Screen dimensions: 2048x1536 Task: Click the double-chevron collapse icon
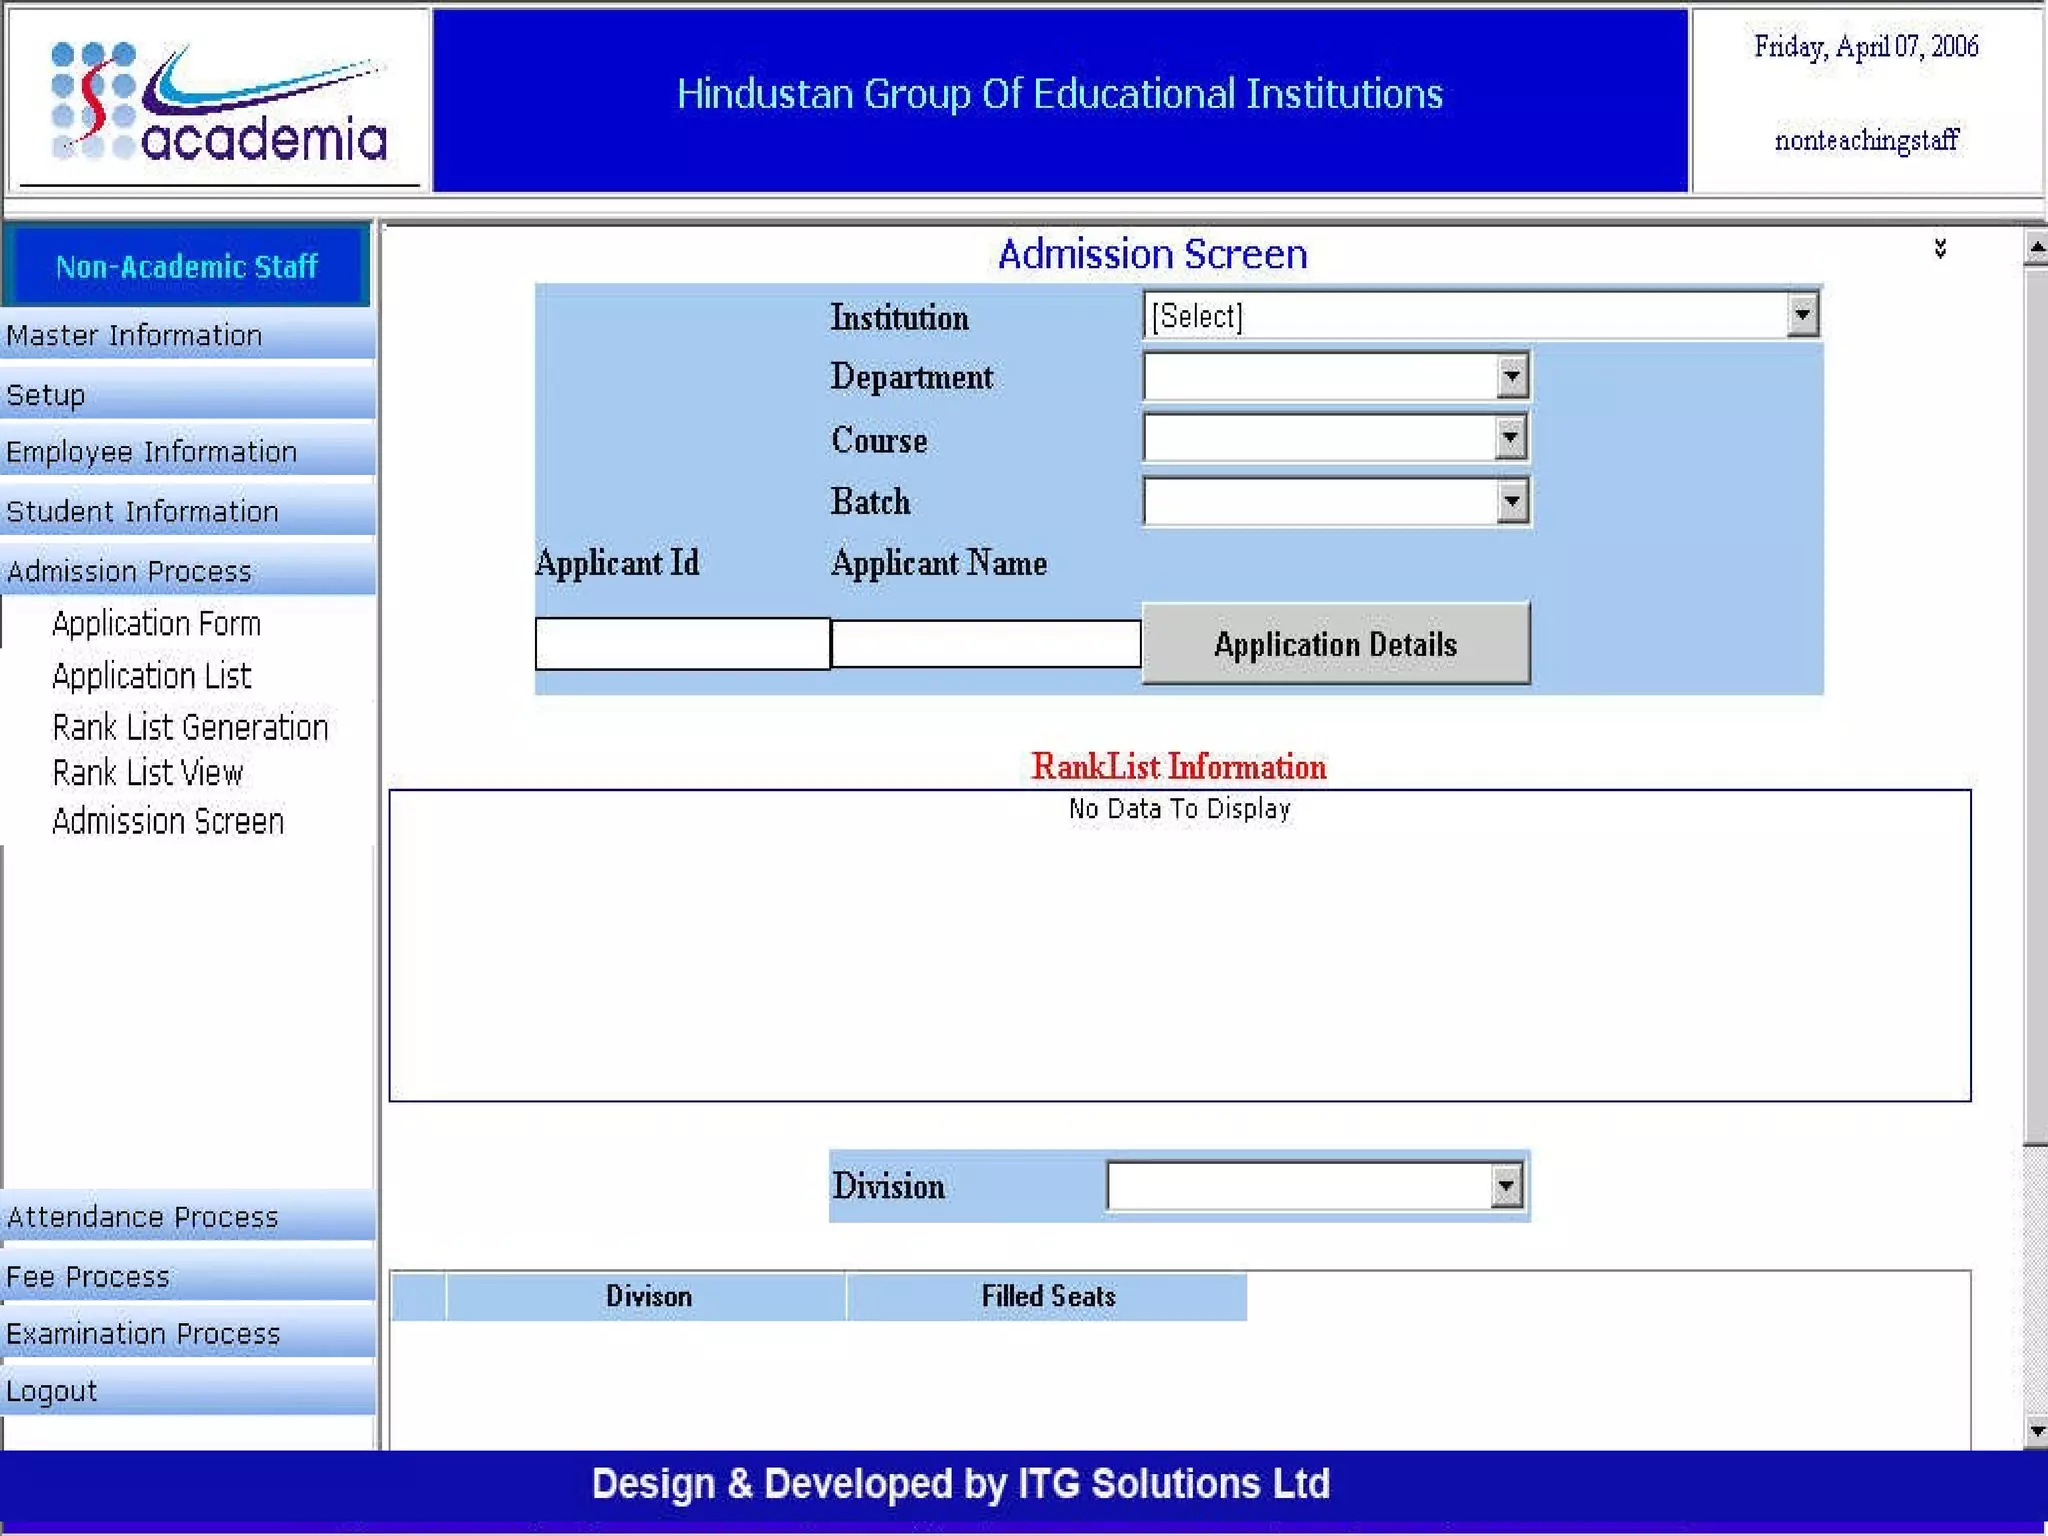[x=1940, y=248]
